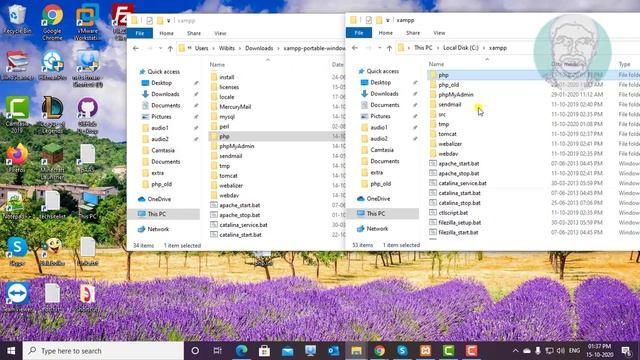This screenshot has width=640, height=360.
Task: Click the Cortana circle on taskbar
Action: (195, 351)
